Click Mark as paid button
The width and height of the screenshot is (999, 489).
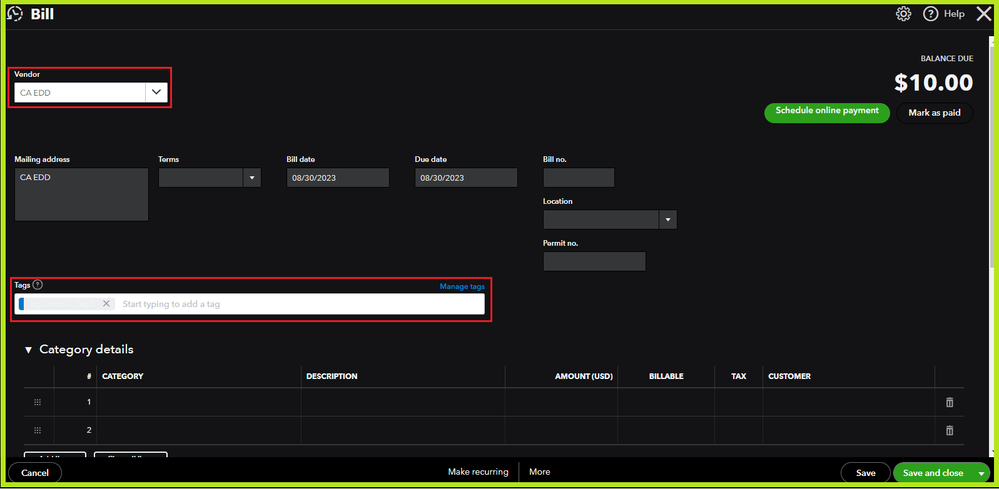(x=935, y=113)
